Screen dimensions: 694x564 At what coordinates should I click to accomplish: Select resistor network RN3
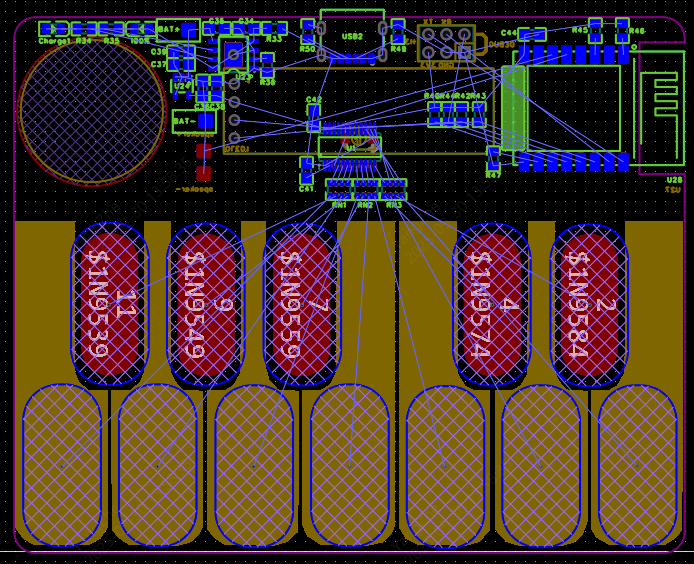point(393,189)
